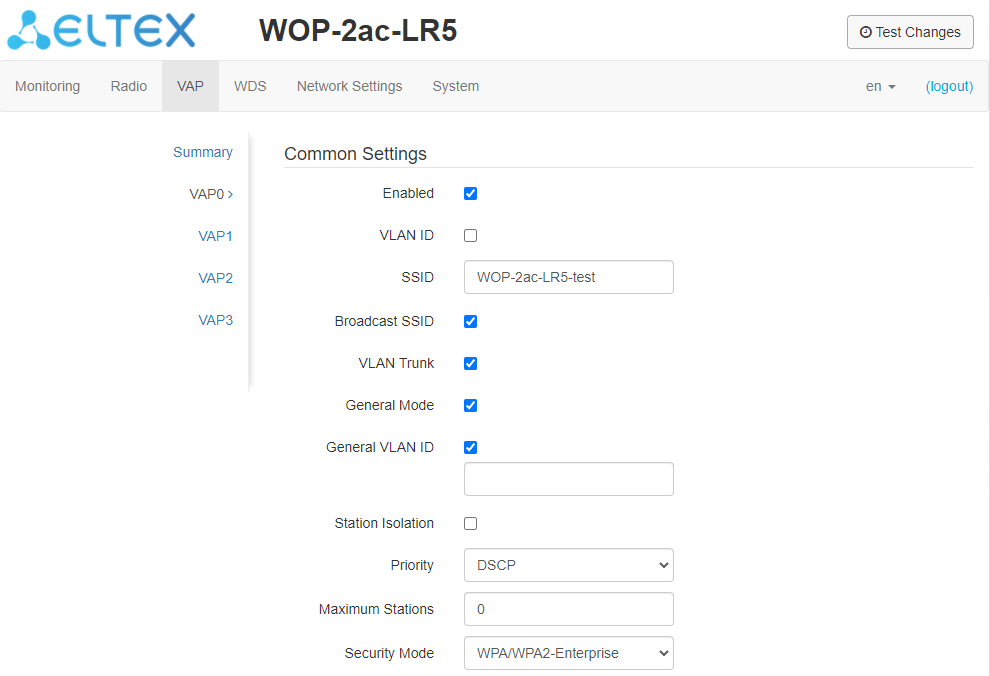990x676 pixels.
Task: Click the WOP-2ac-LR5 device title
Action: [x=358, y=30]
